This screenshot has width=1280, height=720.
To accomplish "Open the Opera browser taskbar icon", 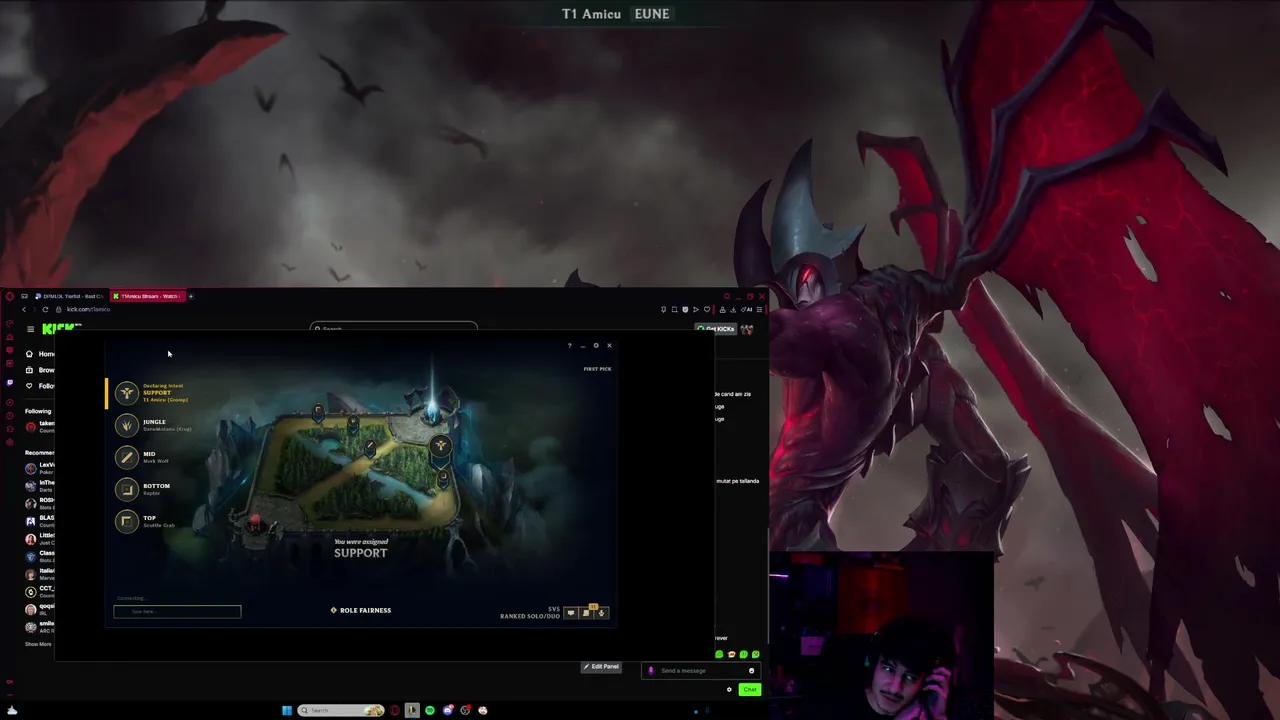I will coord(395,710).
